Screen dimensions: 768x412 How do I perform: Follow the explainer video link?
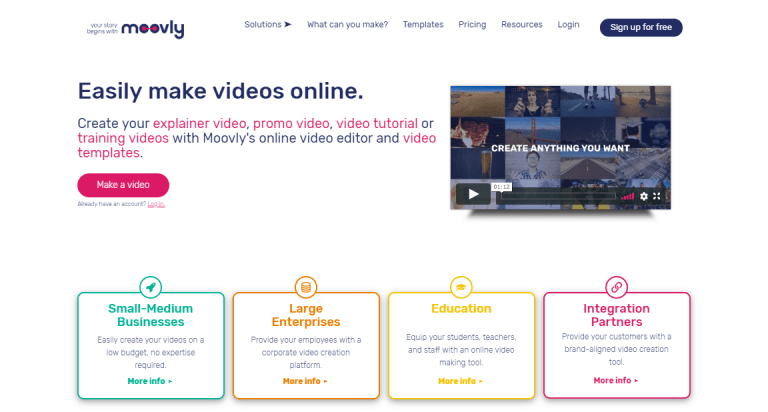click(199, 123)
